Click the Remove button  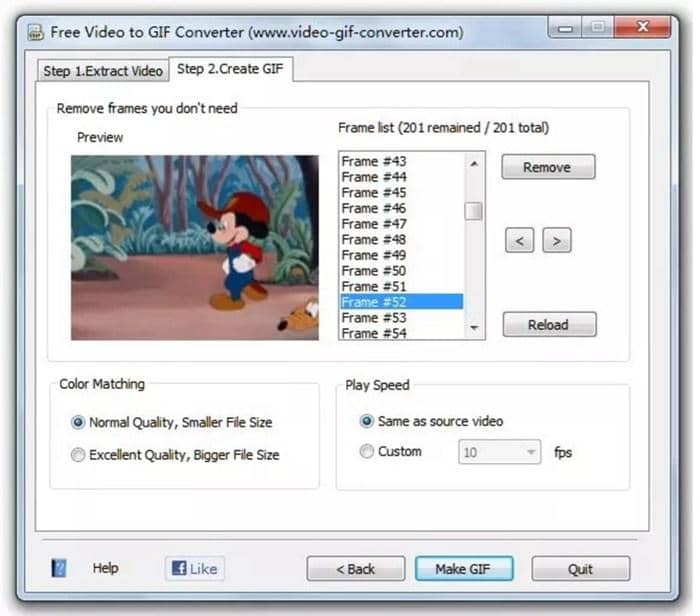(x=548, y=167)
